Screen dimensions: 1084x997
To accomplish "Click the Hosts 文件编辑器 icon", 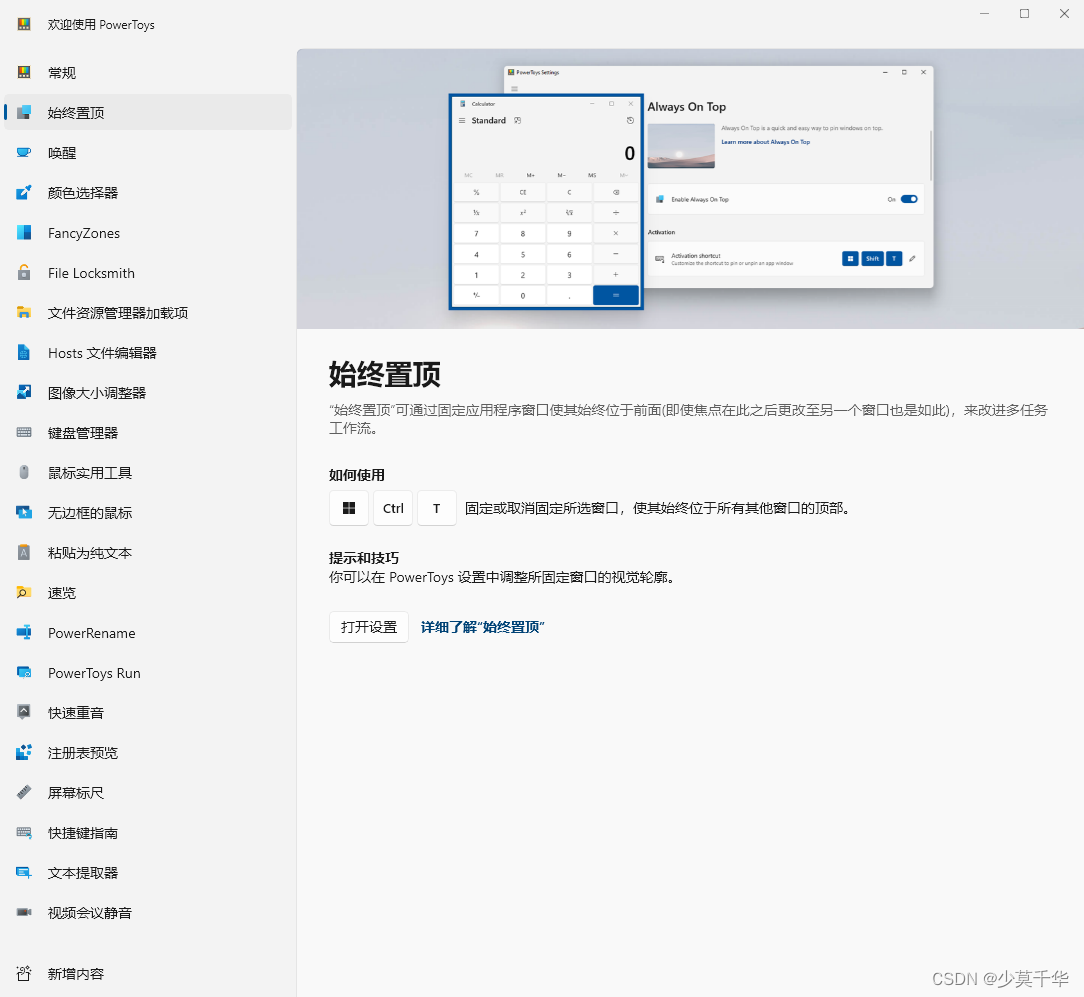I will point(24,353).
